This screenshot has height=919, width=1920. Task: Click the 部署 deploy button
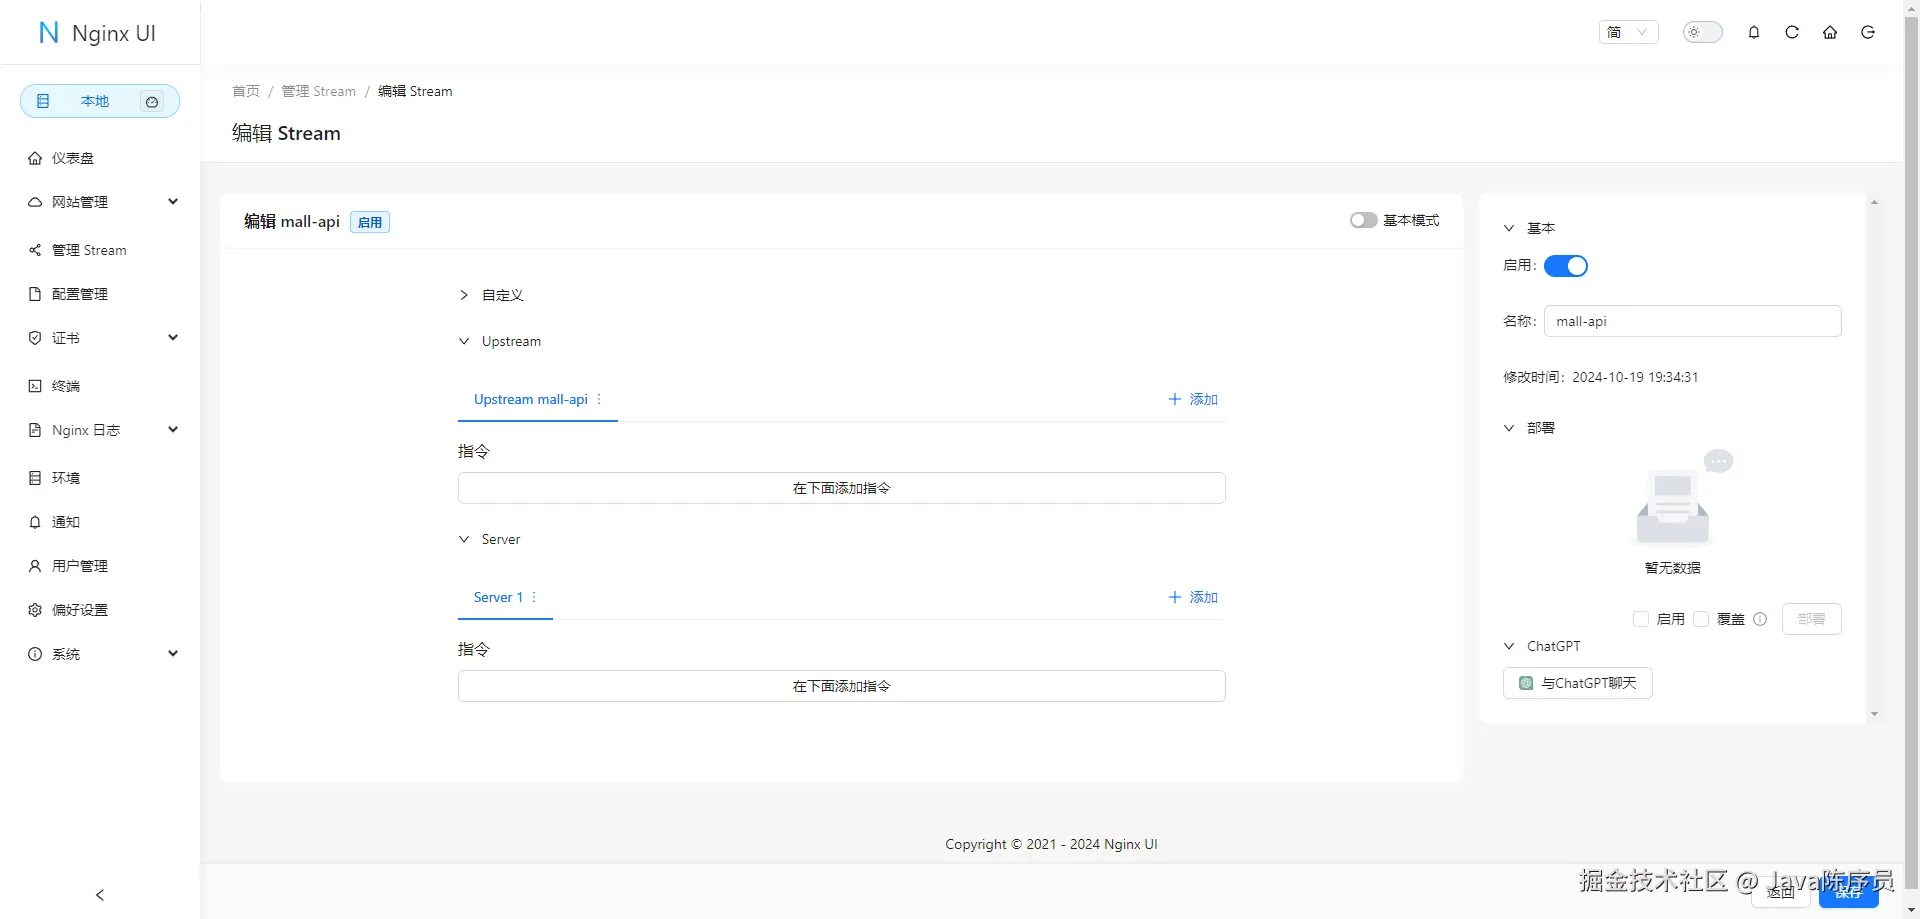coord(1812,619)
